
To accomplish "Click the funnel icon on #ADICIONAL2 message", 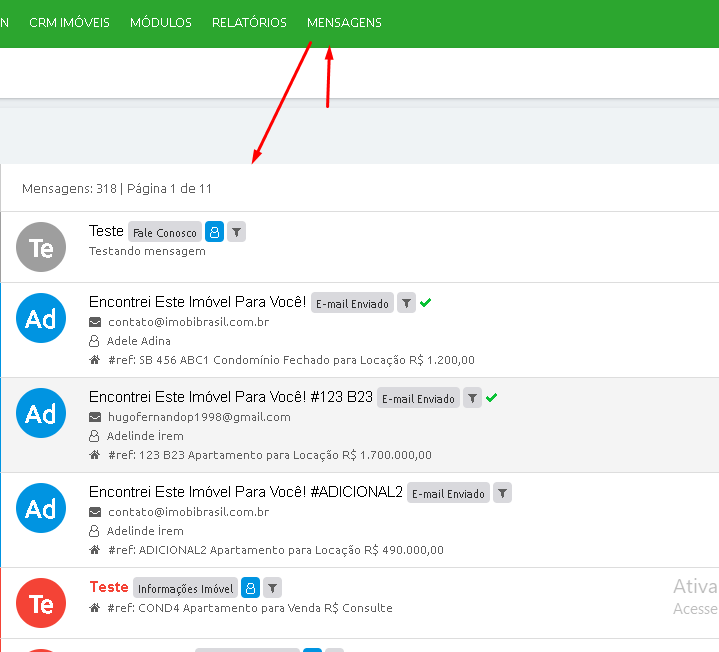I will [503, 493].
